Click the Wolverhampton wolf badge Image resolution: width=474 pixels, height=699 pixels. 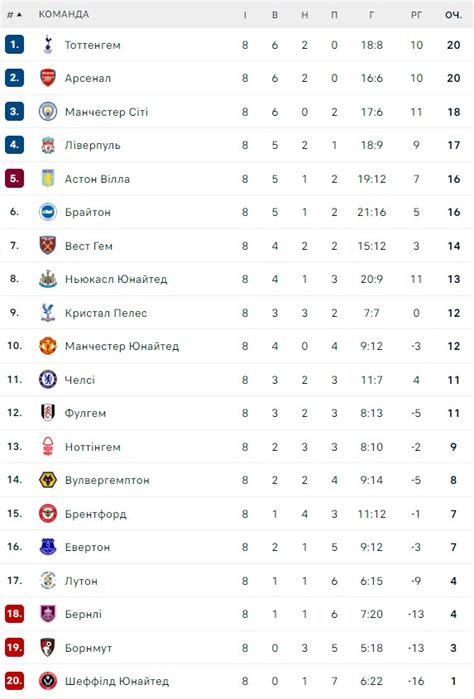pos(48,480)
